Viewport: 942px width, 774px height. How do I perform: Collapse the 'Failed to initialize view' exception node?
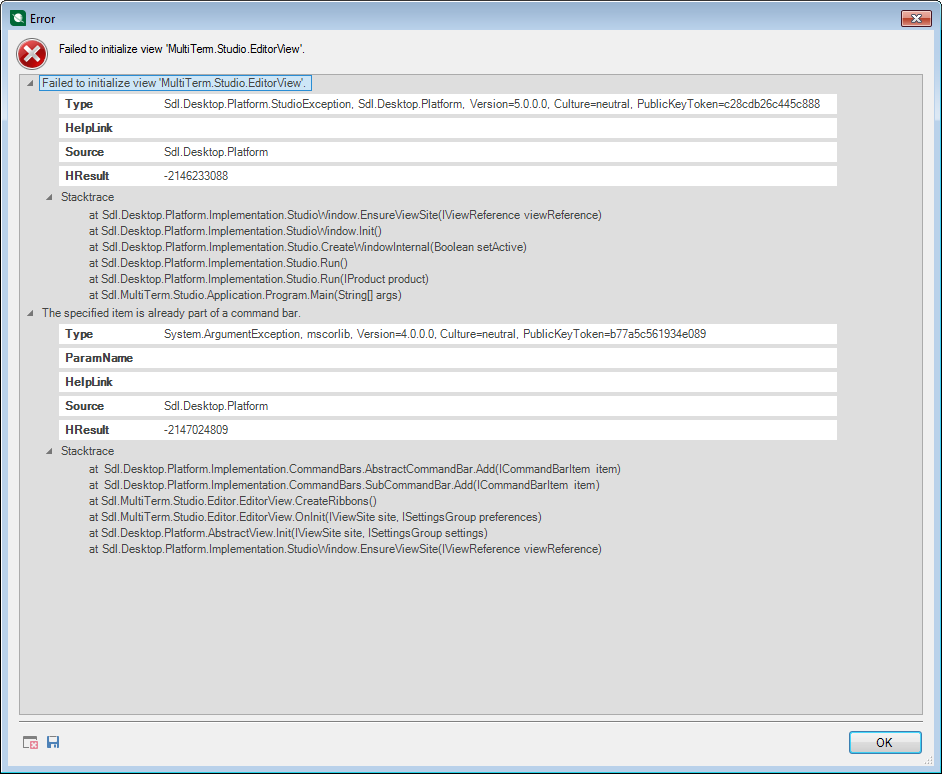31,83
